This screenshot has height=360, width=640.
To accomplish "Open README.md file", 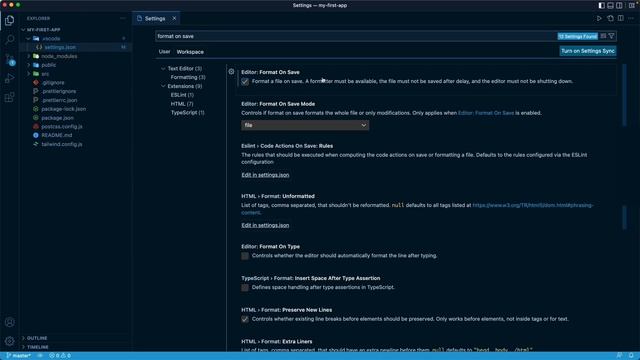I will [56, 135].
